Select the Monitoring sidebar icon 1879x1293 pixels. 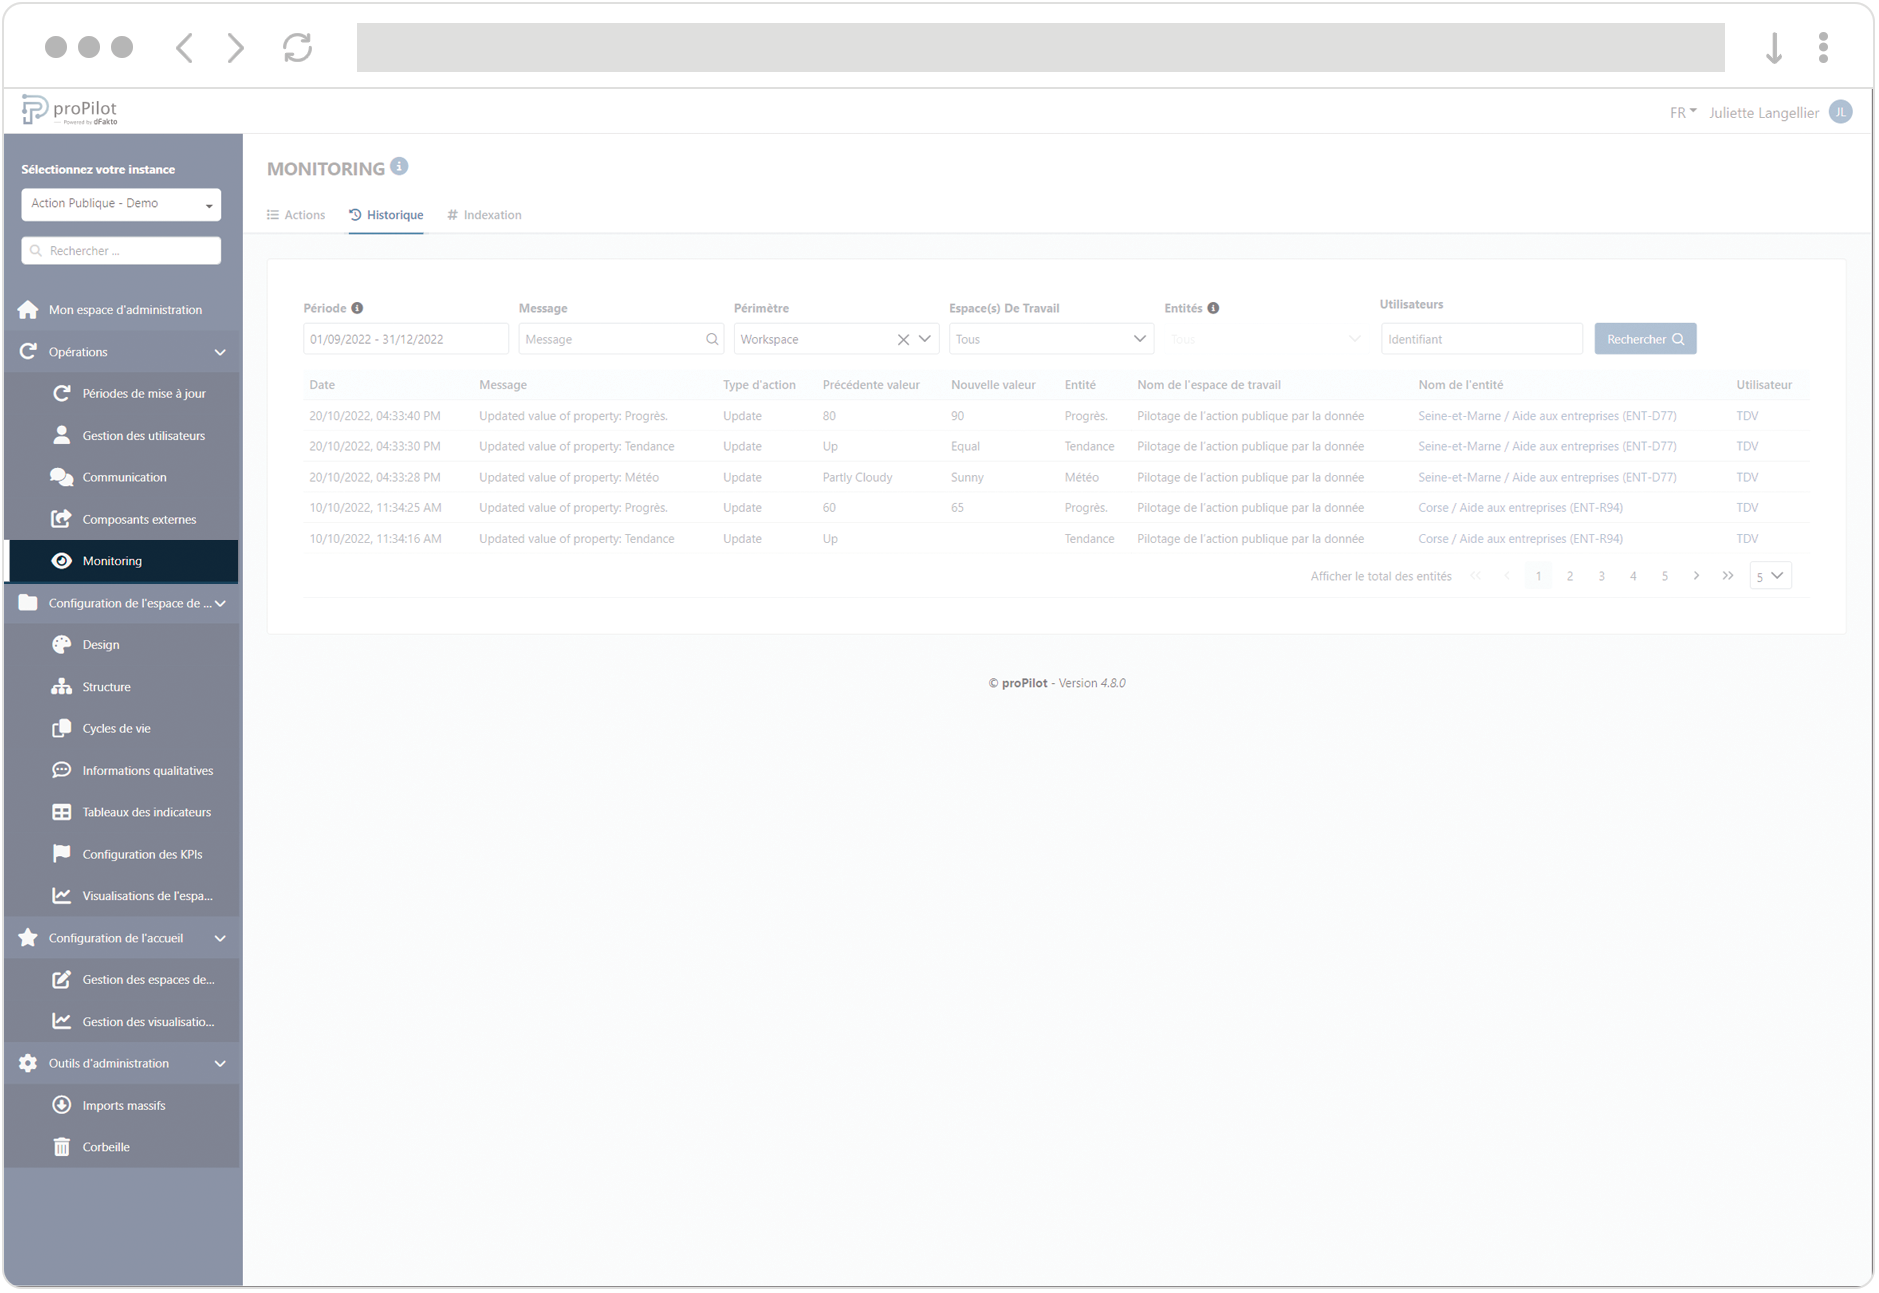coord(62,561)
